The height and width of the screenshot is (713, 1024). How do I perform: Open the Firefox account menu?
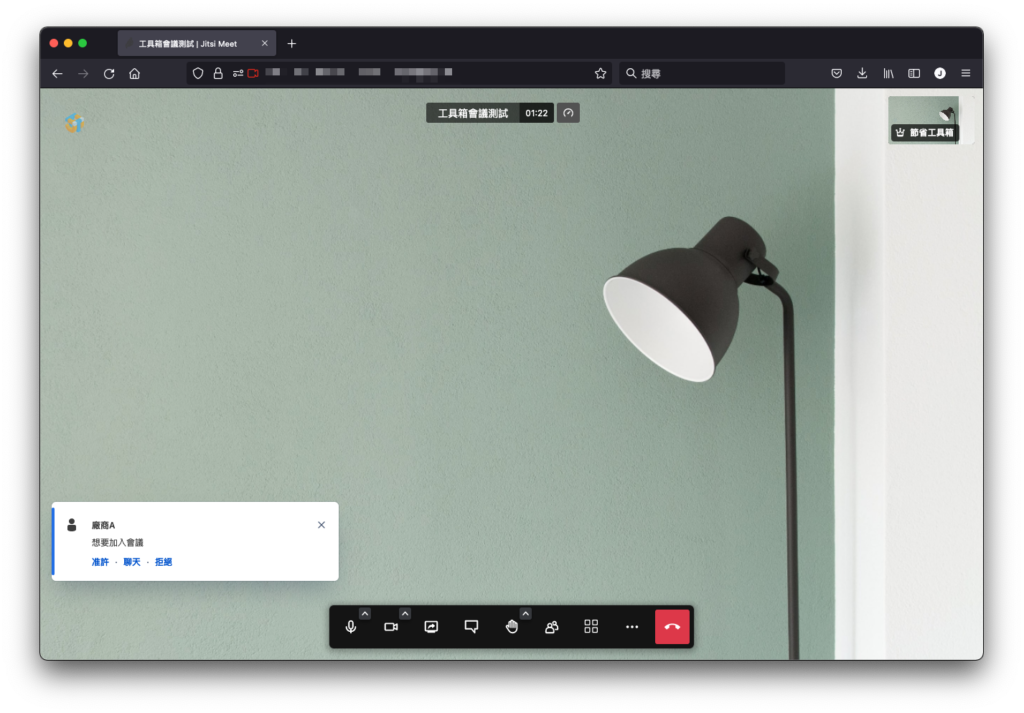[940, 74]
